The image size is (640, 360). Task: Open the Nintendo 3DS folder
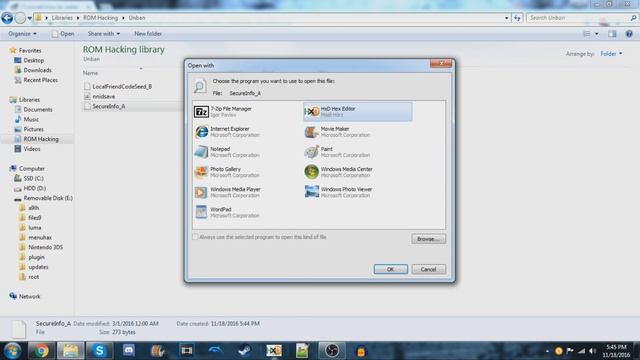(x=45, y=247)
